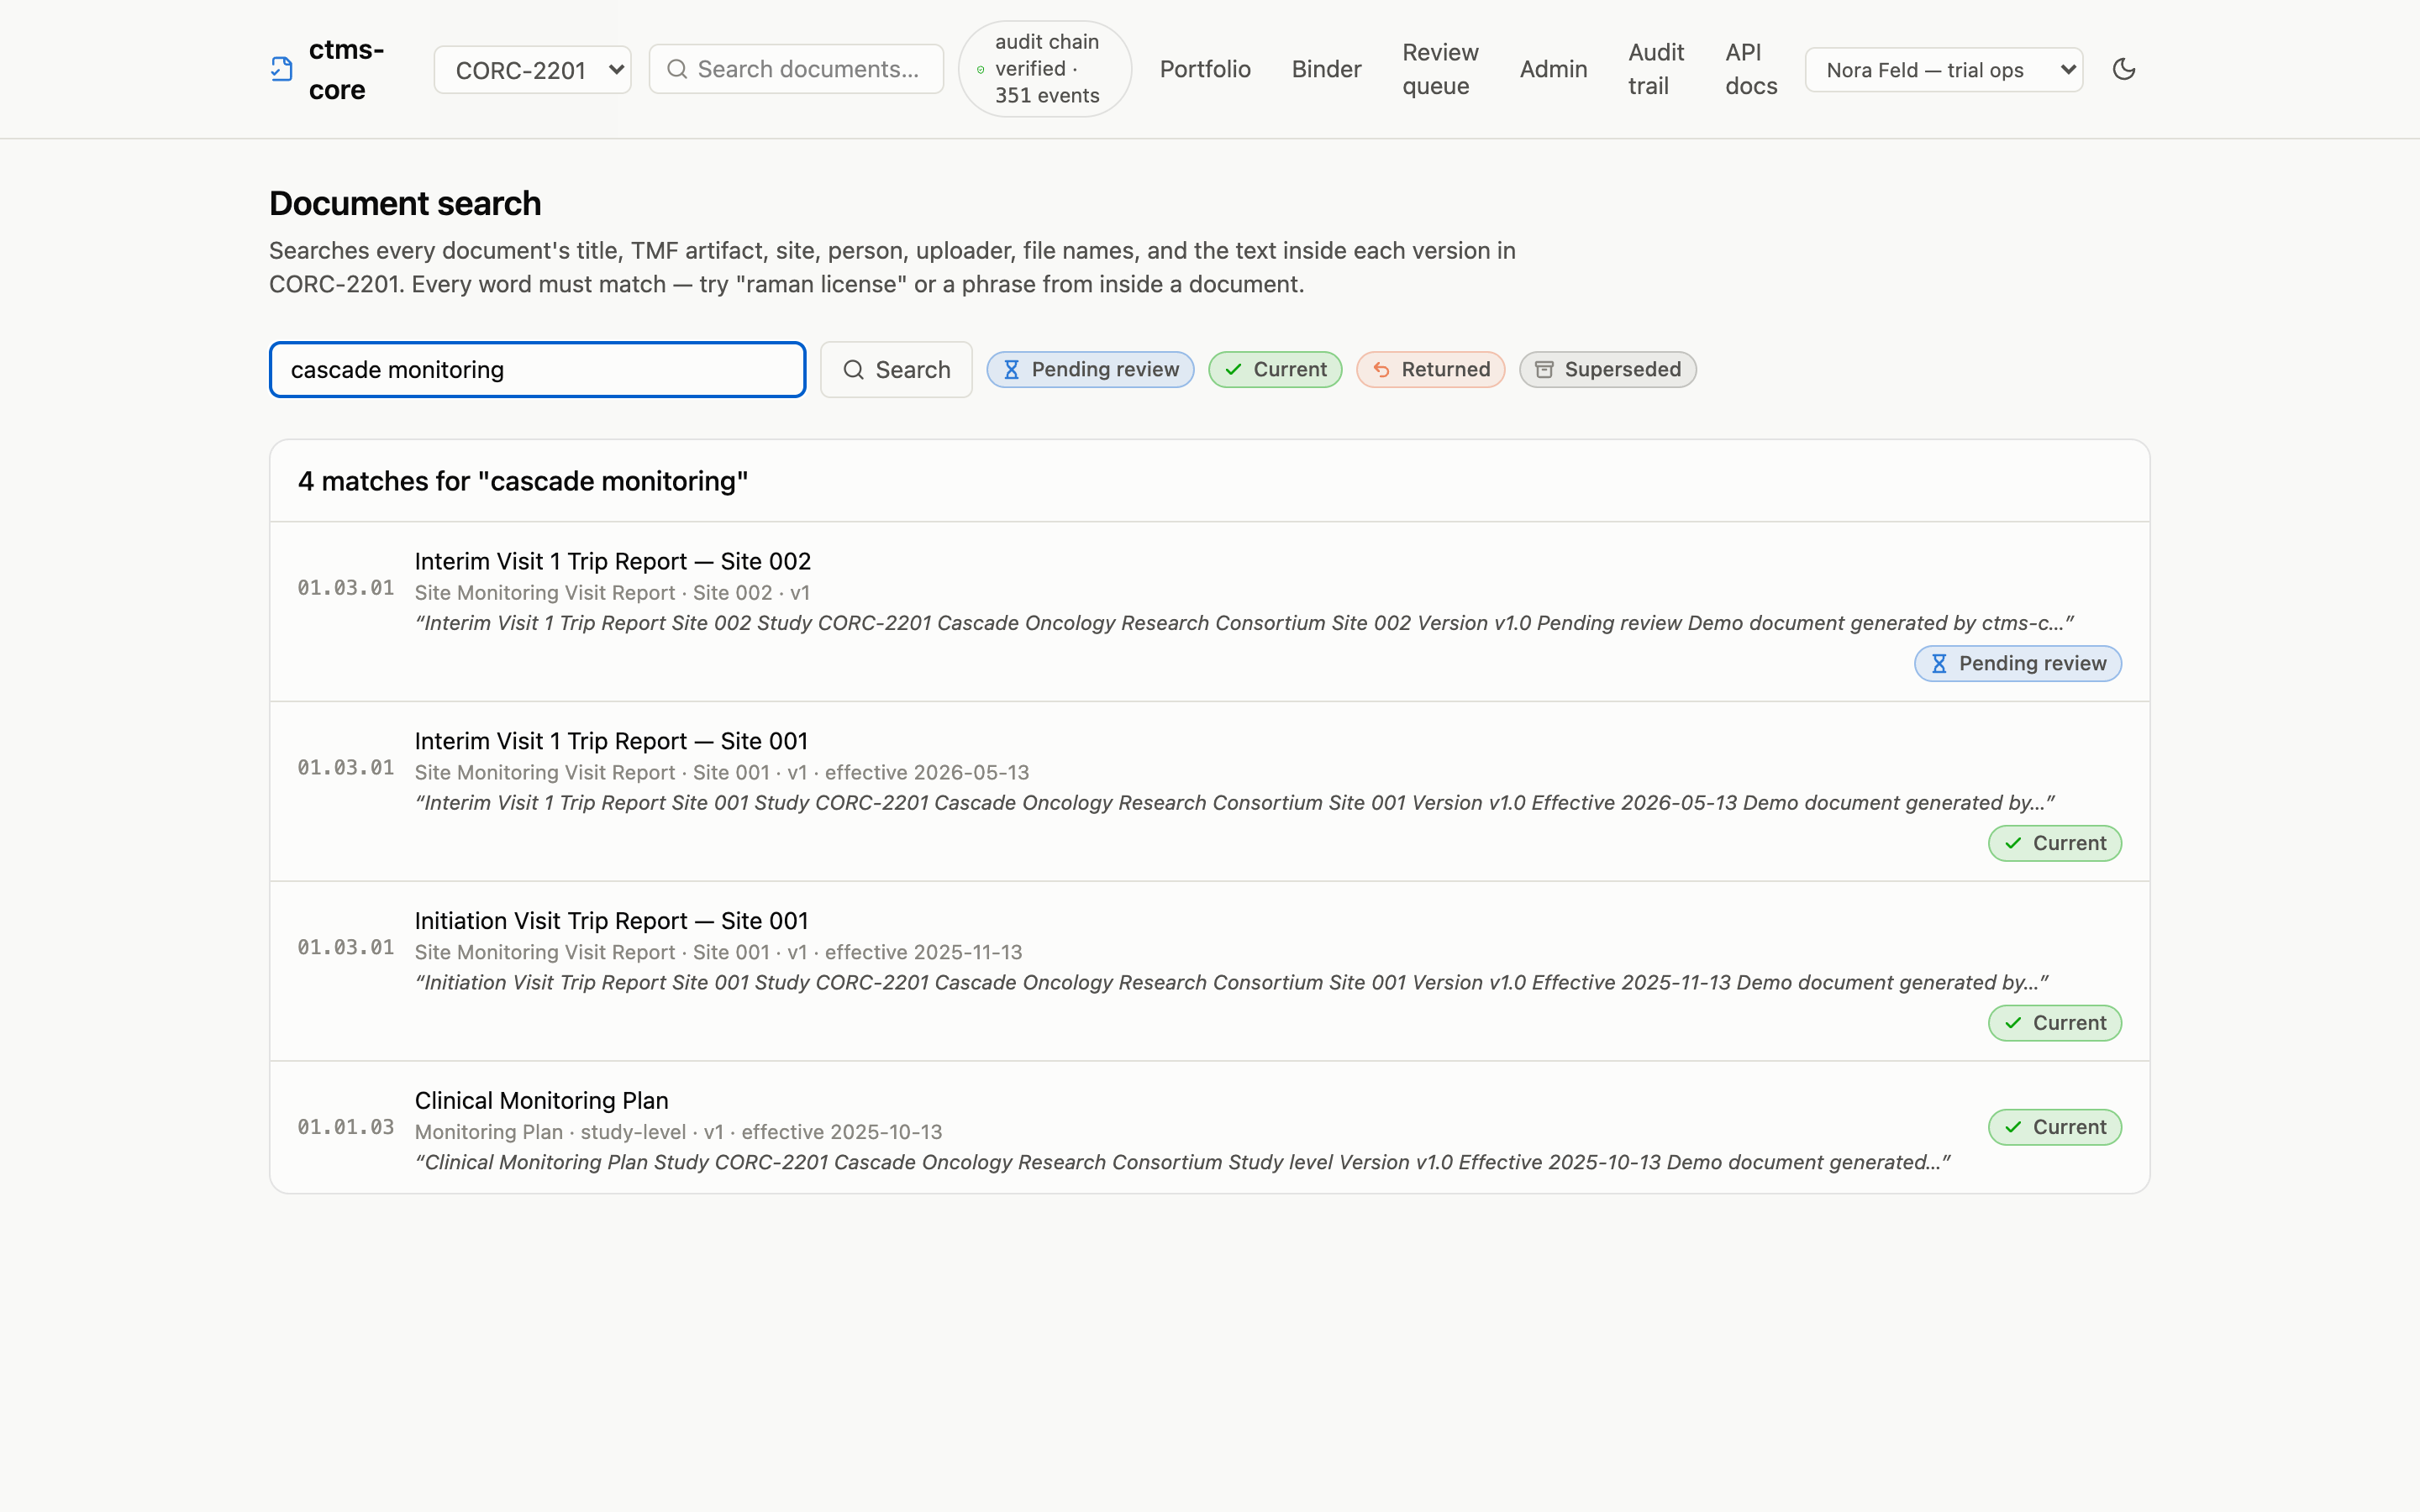Click metadata line with effective 2025-11-13
The width and height of the screenshot is (2420, 1512).
[718, 952]
